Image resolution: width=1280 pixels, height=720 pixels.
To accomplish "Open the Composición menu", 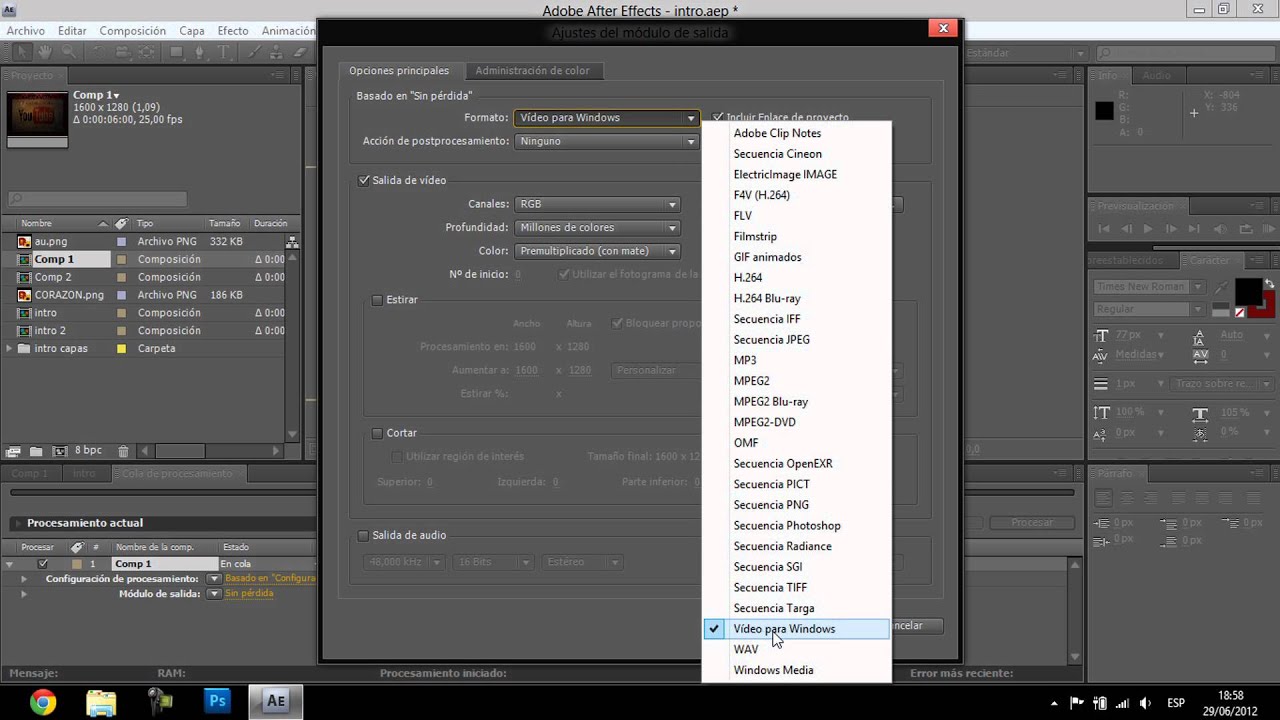I will coord(133,31).
